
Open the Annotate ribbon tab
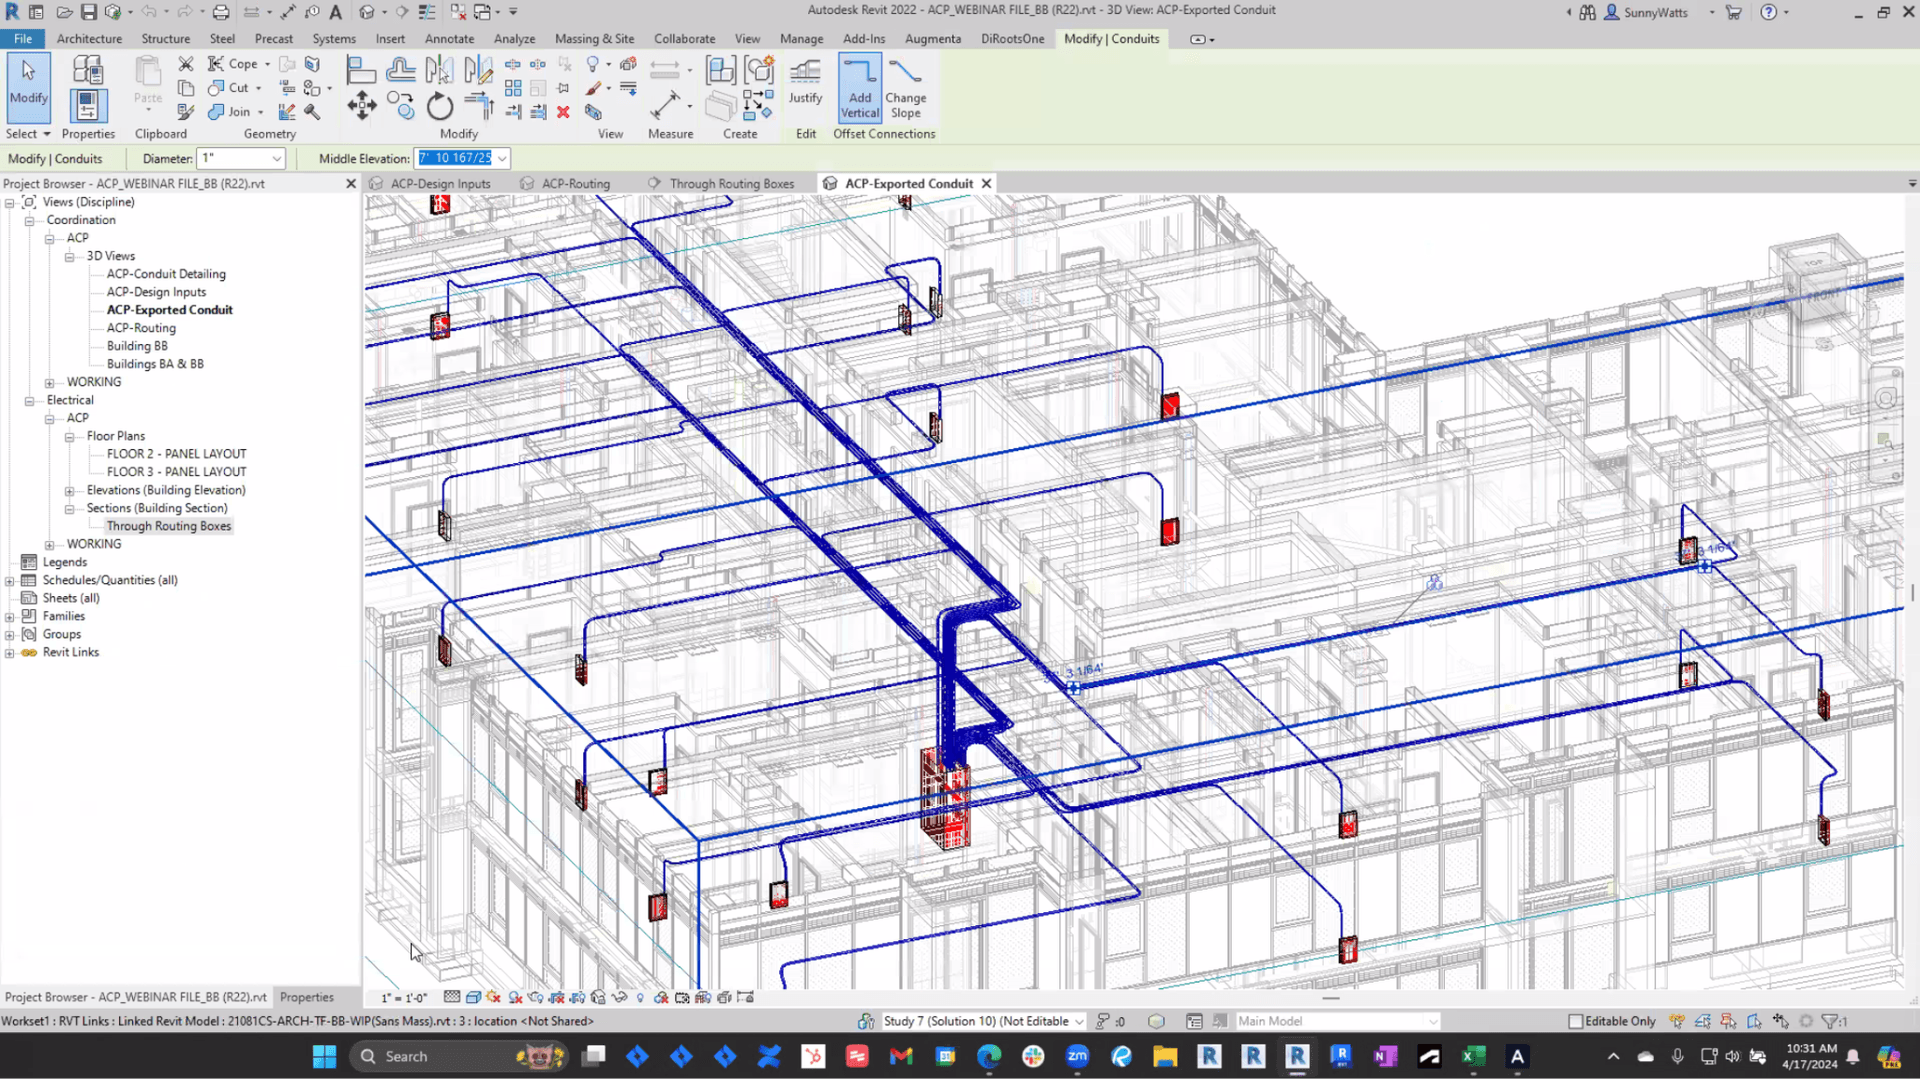(449, 39)
